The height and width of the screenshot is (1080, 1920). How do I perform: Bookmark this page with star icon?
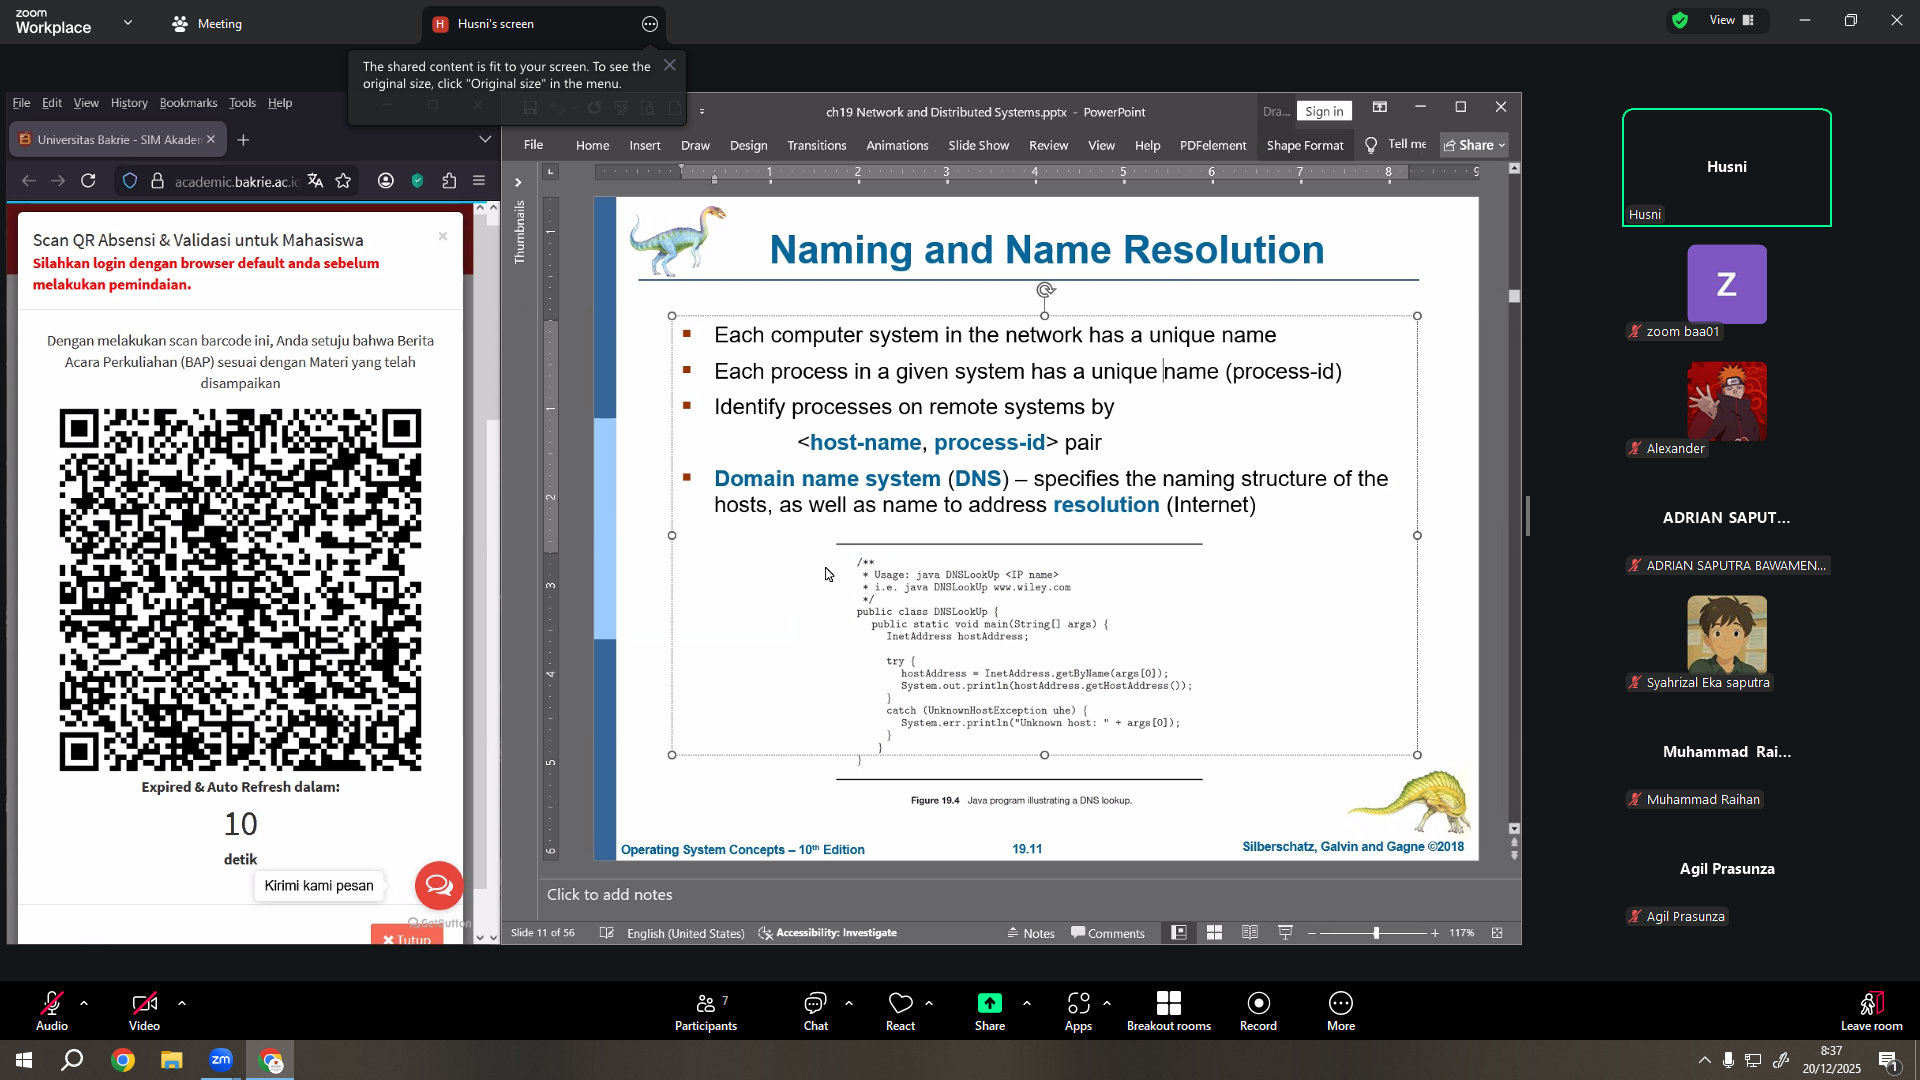(343, 181)
